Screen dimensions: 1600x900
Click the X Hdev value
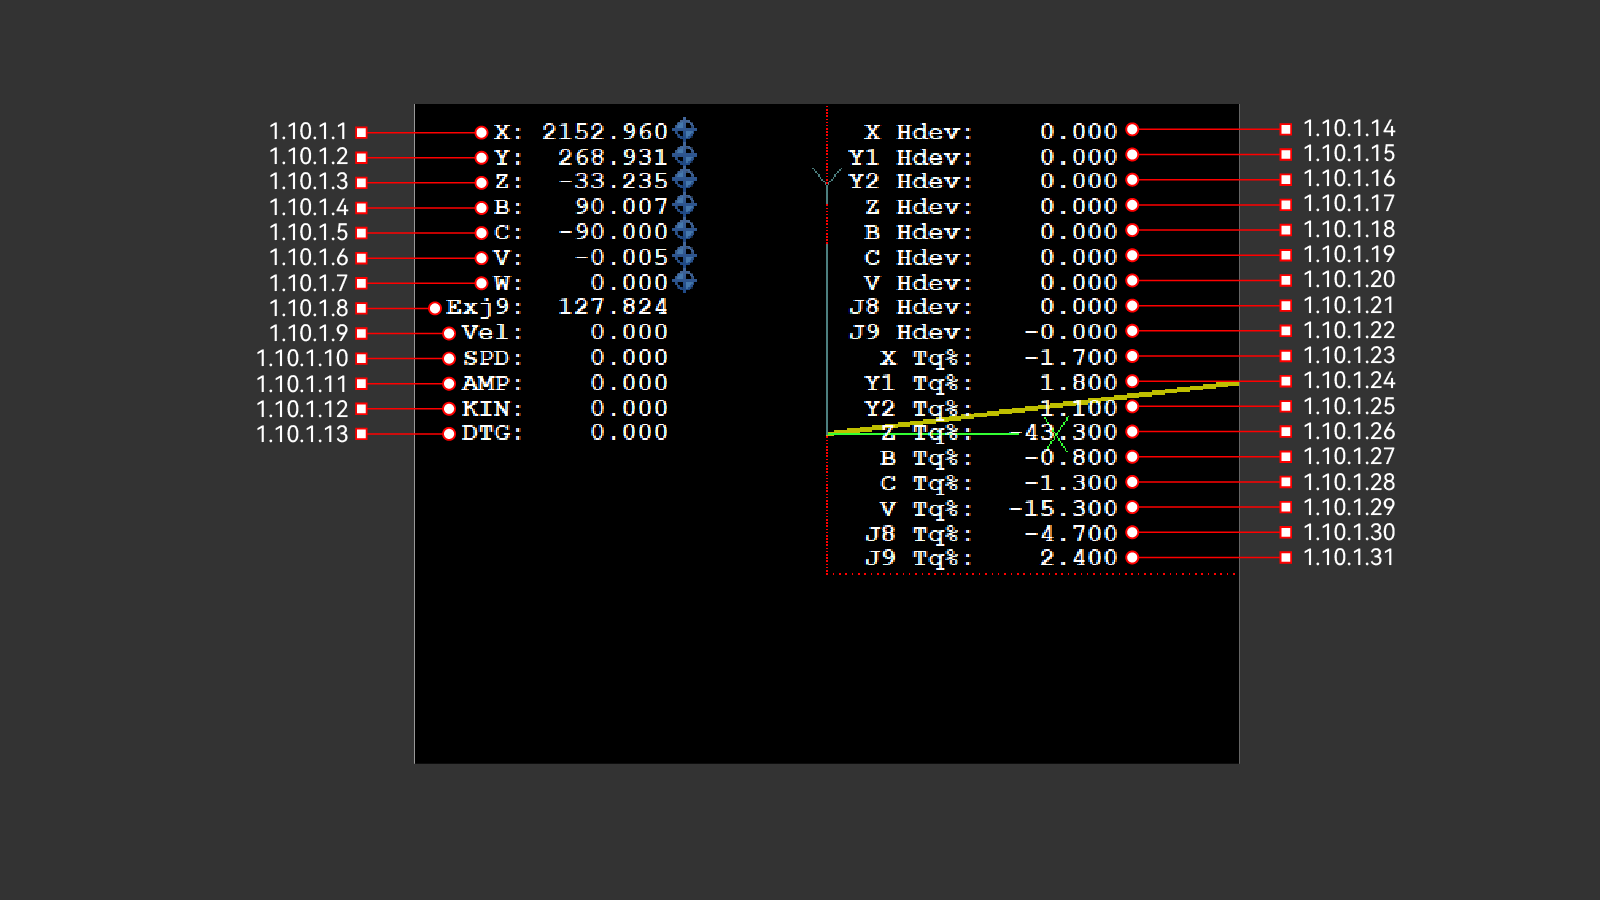click(1078, 132)
